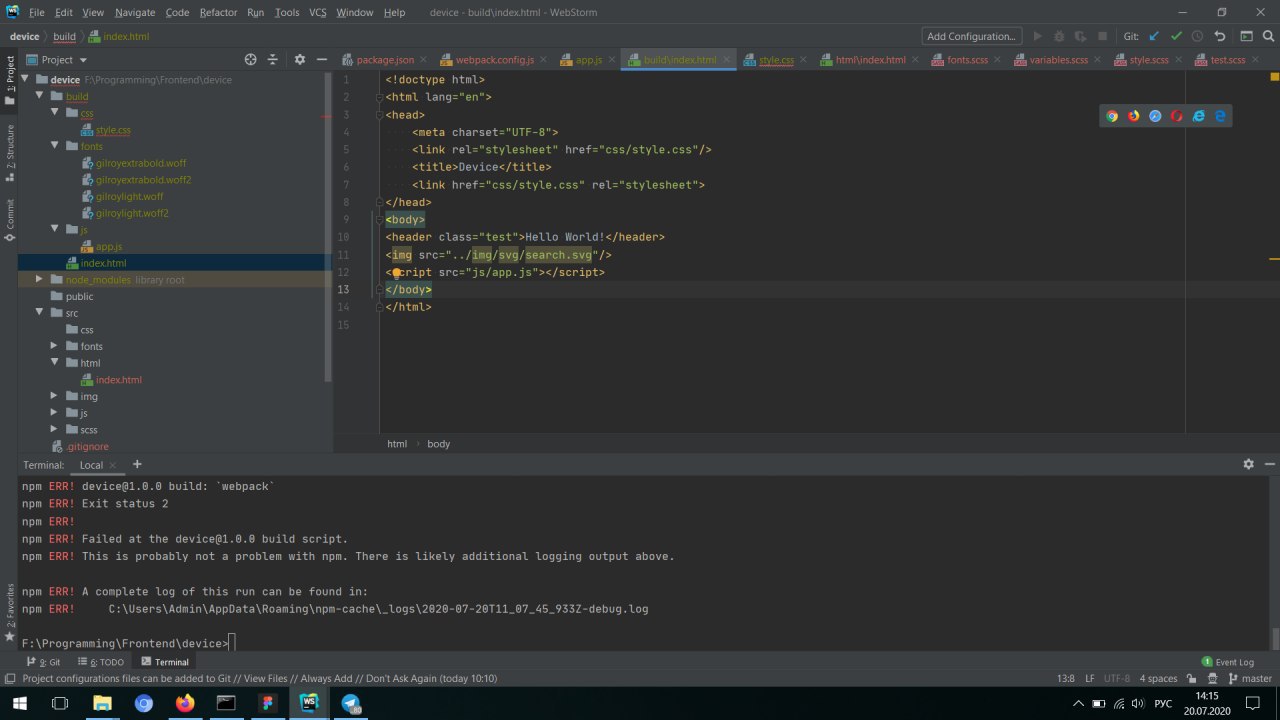Click the Stop square icon
This screenshot has height=720, width=1280.
click(1102, 36)
